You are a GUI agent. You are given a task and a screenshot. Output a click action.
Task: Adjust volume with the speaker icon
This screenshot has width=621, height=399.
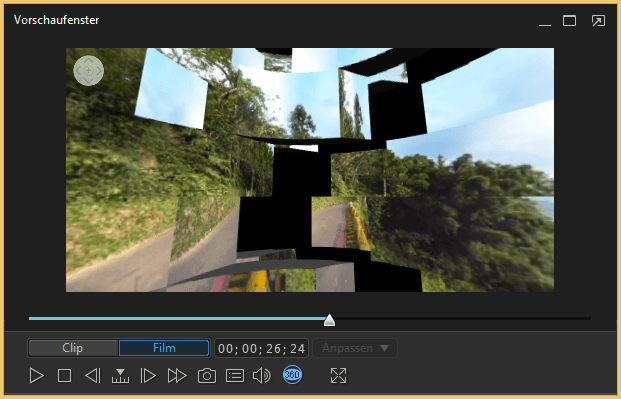point(262,376)
